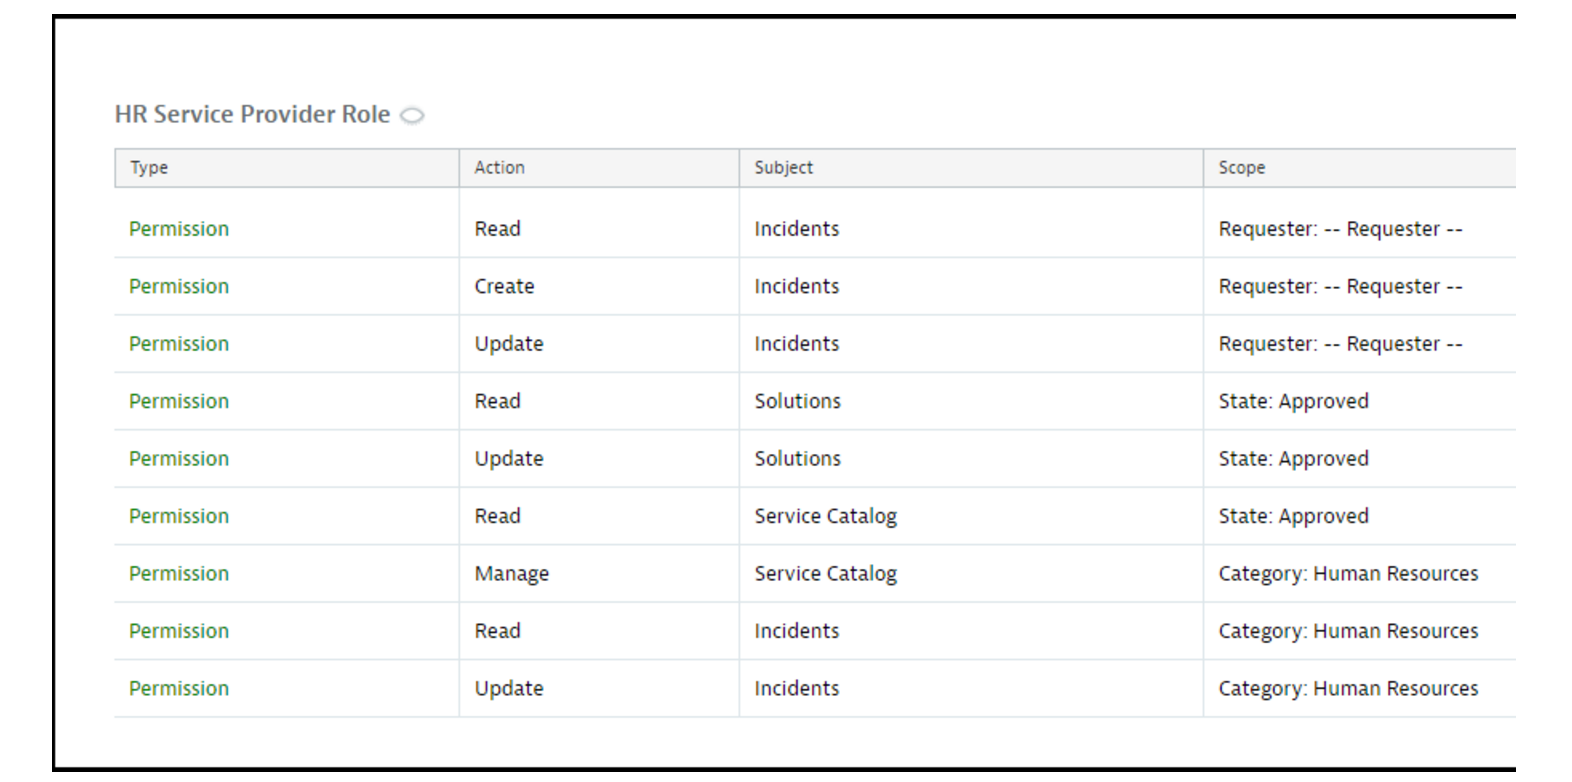This screenshot has width=1572, height=782.
Task: Sort by the Action column header
Action: 499,168
